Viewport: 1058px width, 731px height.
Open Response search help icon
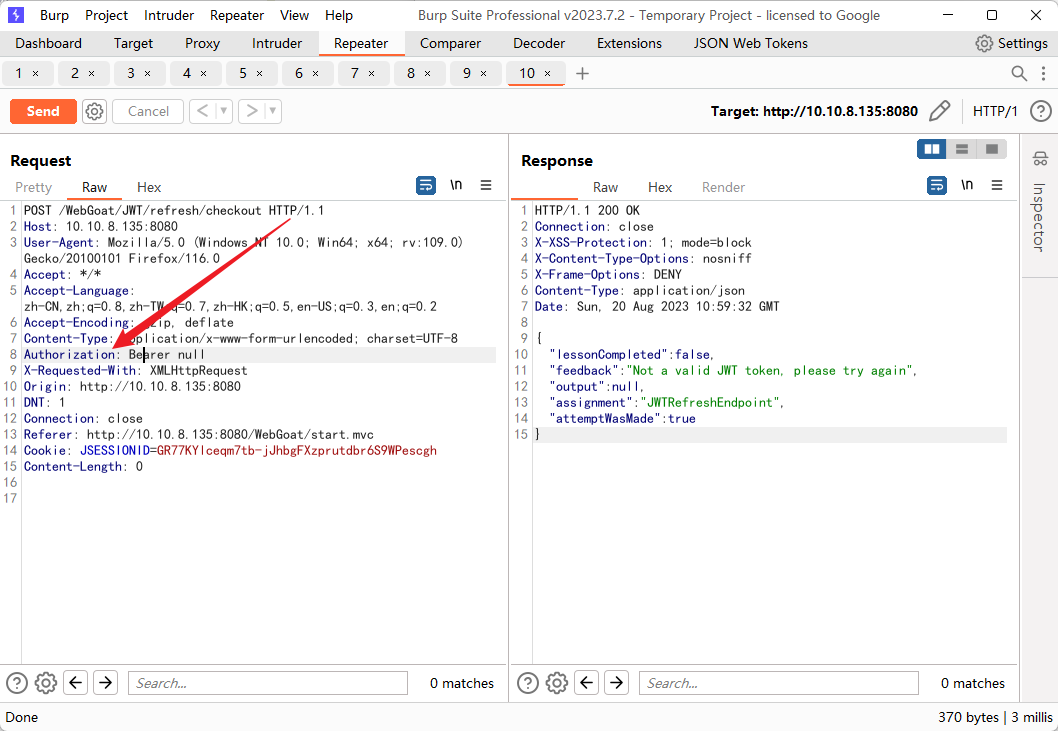click(528, 683)
